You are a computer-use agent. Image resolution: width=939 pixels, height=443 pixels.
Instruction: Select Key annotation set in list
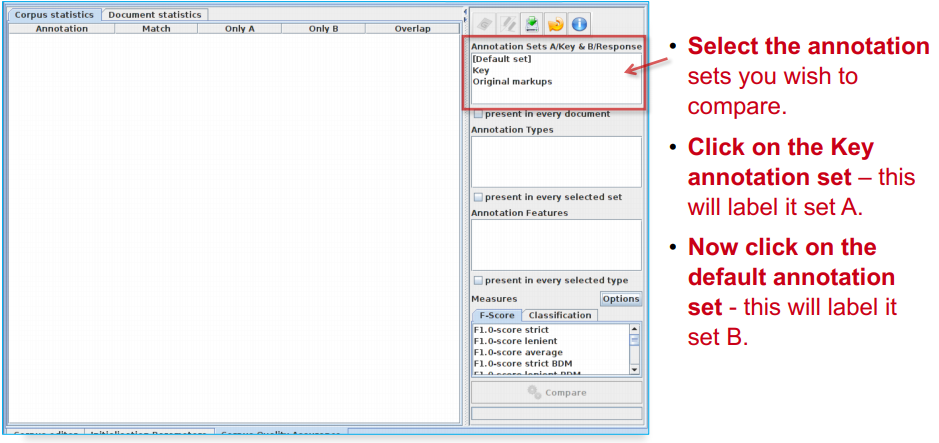click(482, 70)
